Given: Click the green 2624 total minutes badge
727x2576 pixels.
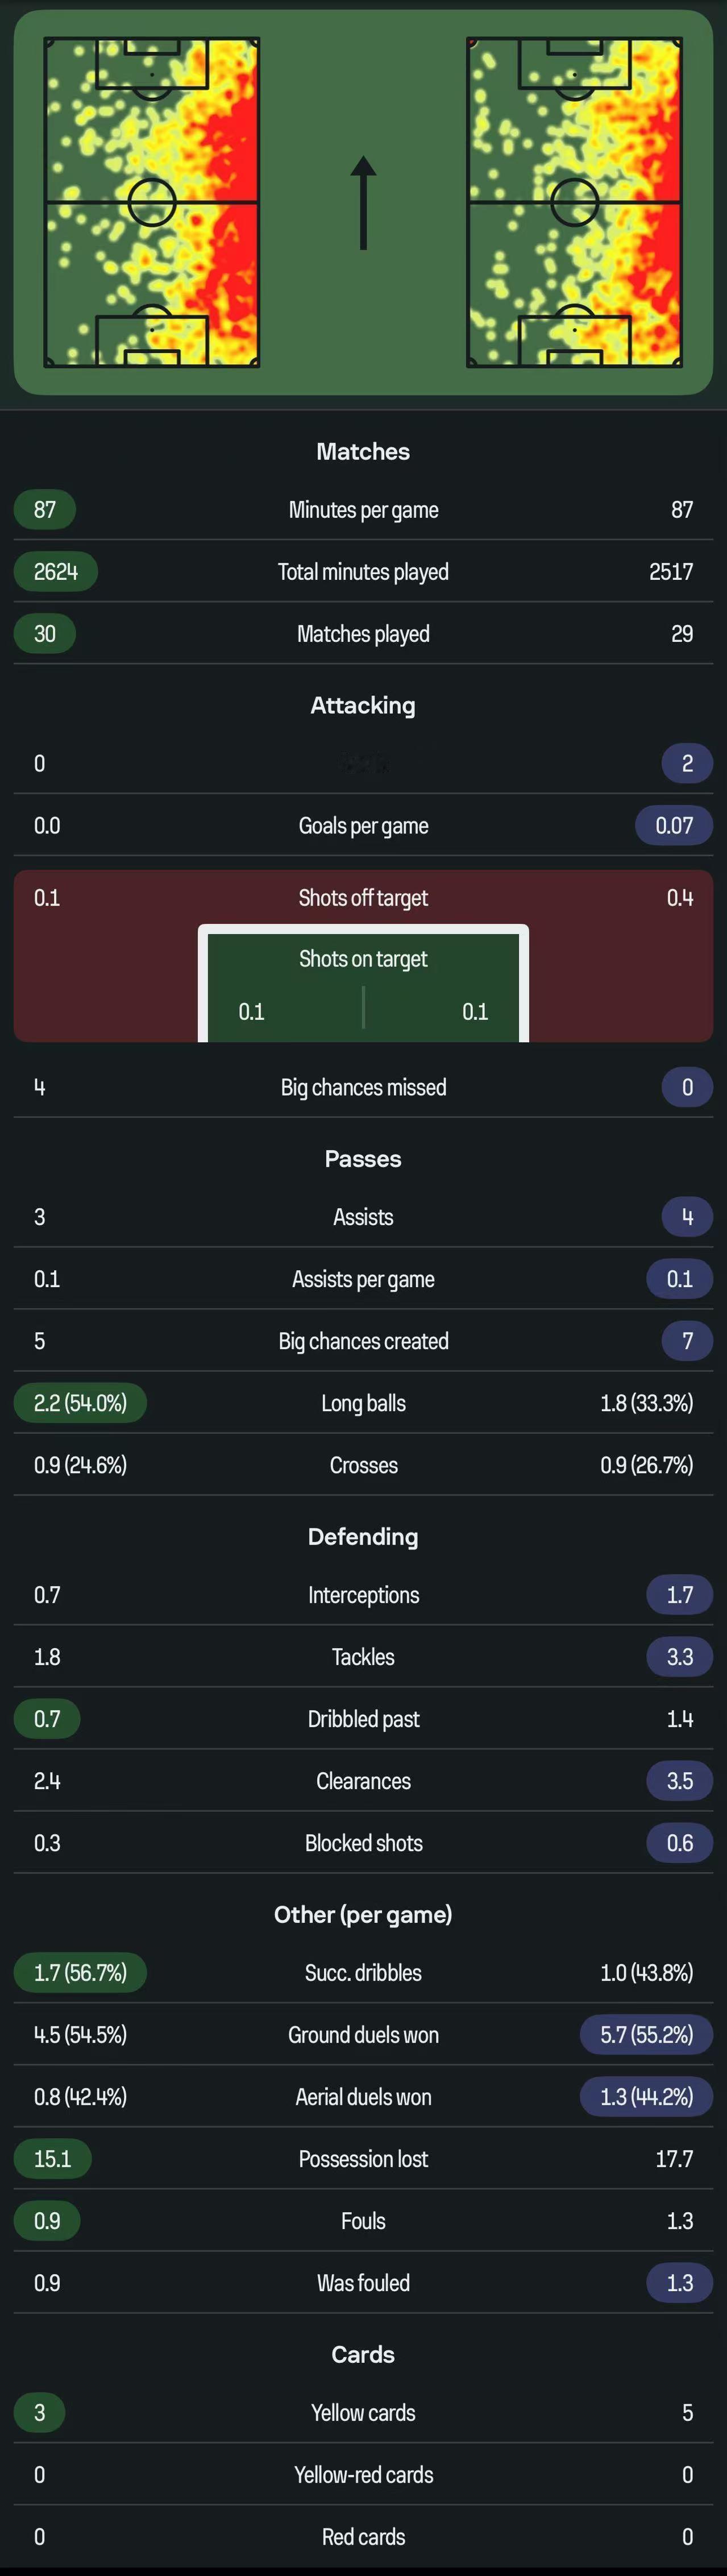Looking at the screenshot, I should (56, 572).
